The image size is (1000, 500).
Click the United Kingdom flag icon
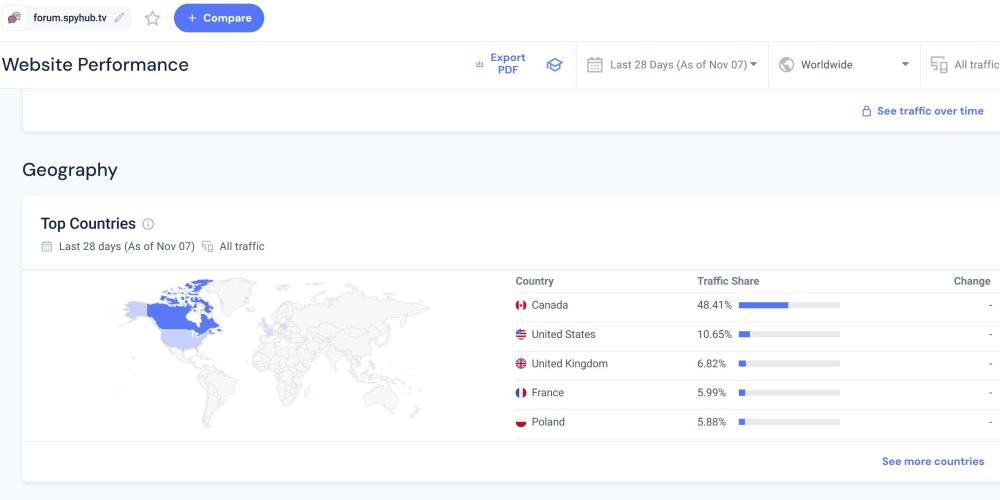coord(521,364)
